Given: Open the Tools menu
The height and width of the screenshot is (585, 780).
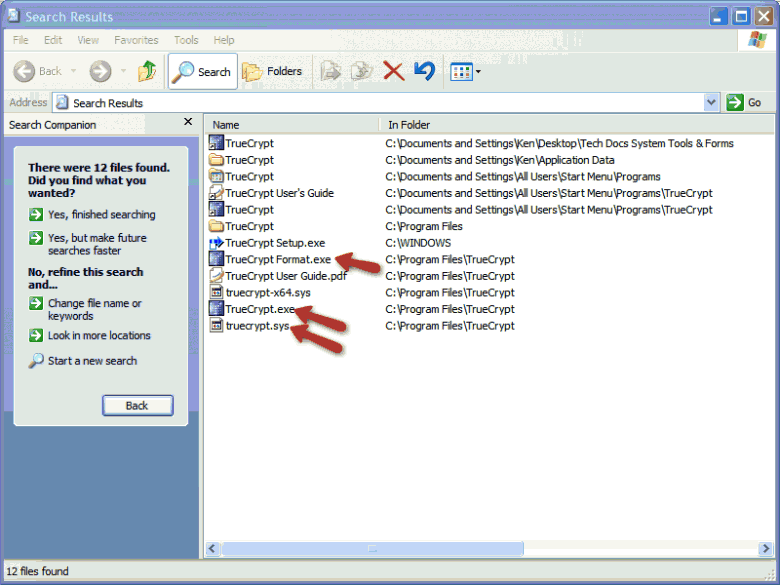Looking at the screenshot, I should pos(186,40).
